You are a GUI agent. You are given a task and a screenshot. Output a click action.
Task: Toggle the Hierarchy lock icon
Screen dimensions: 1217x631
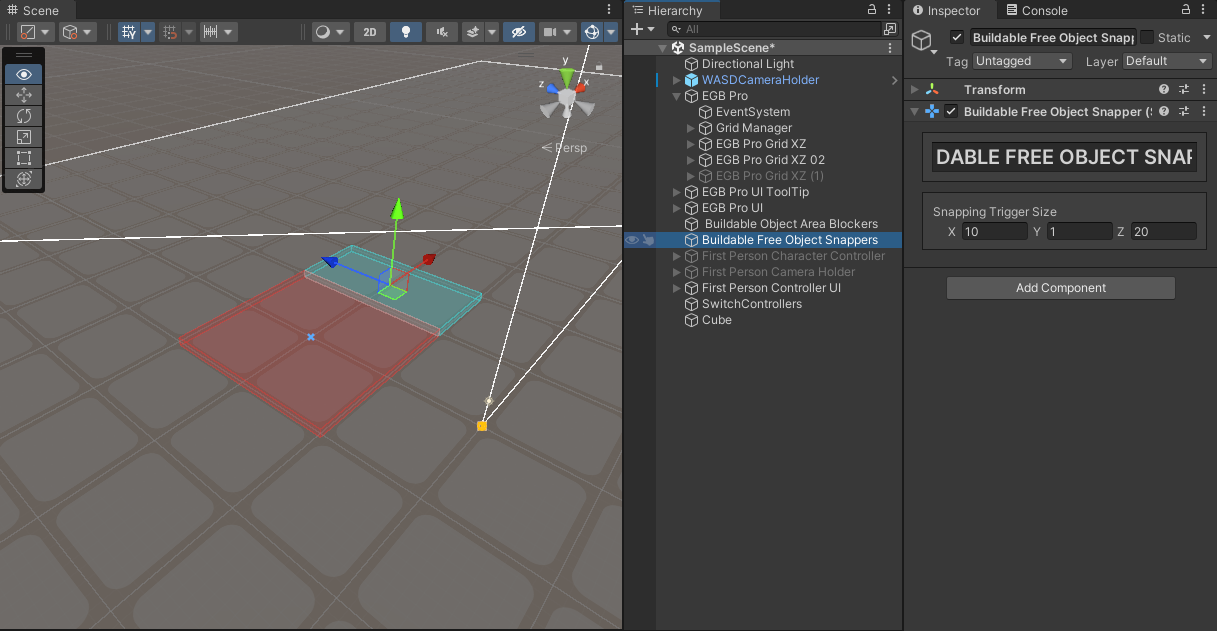871,10
